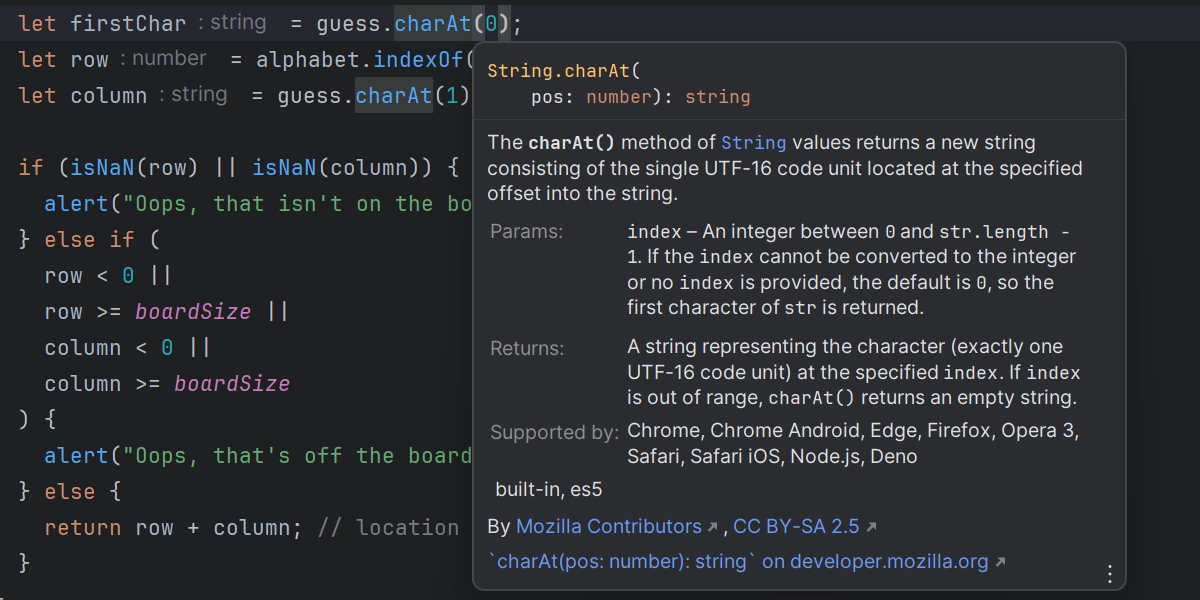Click the boardSize variable in the row comparison
Screen dimensions: 1200x600
(x=193, y=311)
